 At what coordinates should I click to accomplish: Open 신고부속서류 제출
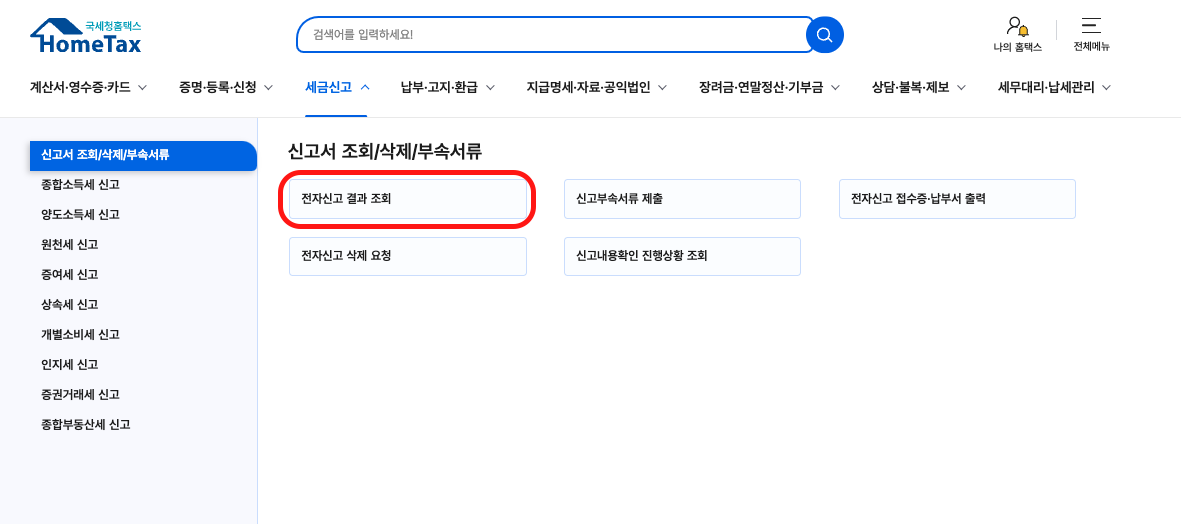point(682,199)
